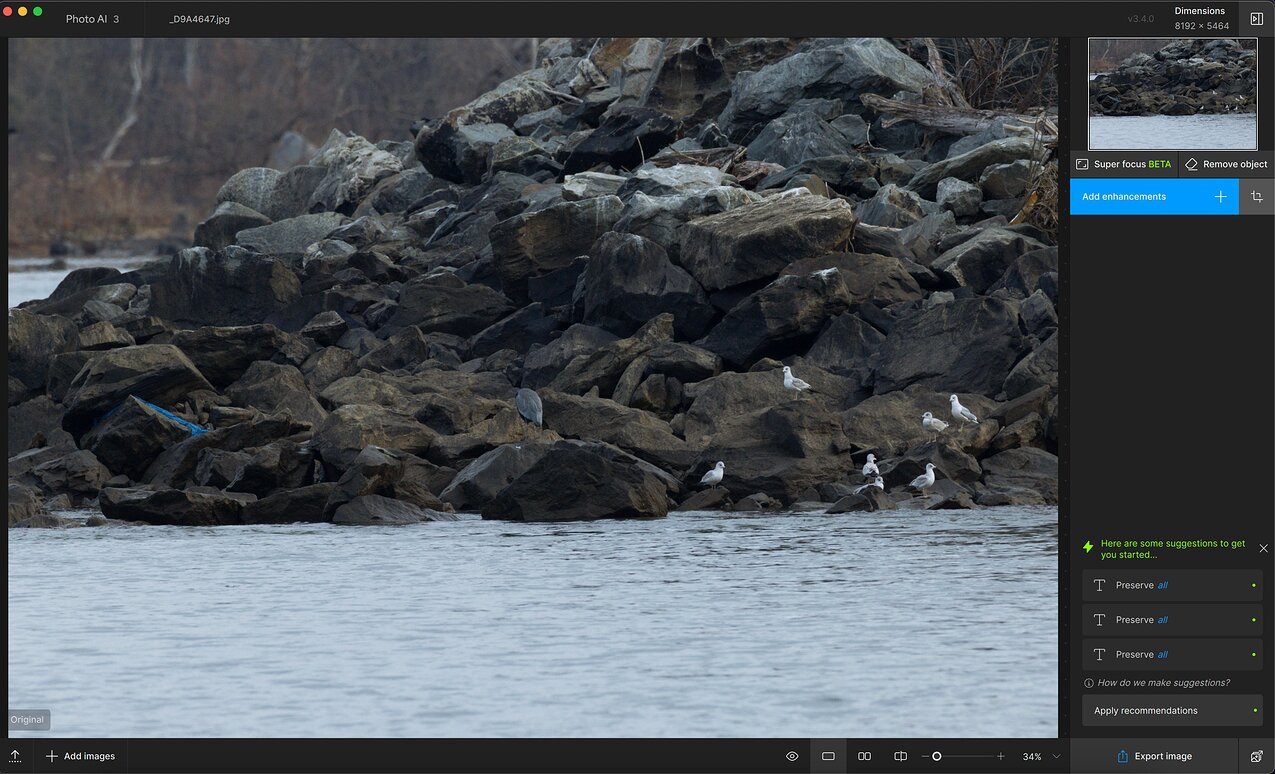The height and width of the screenshot is (774, 1275).
Task: Open the 'all' selector in second Preserve row
Action: [x=1163, y=619]
